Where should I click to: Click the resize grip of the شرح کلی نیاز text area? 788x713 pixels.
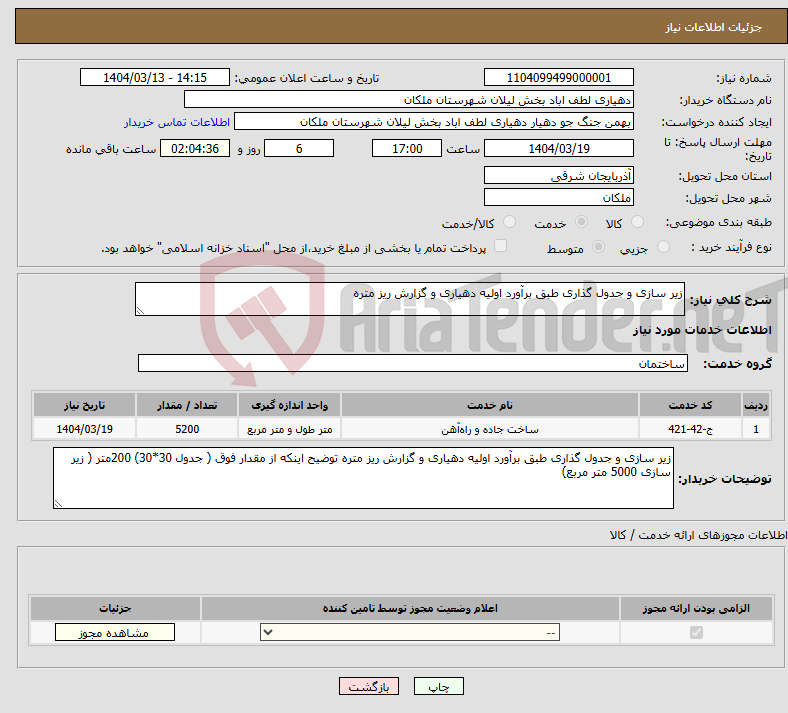tap(140, 311)
